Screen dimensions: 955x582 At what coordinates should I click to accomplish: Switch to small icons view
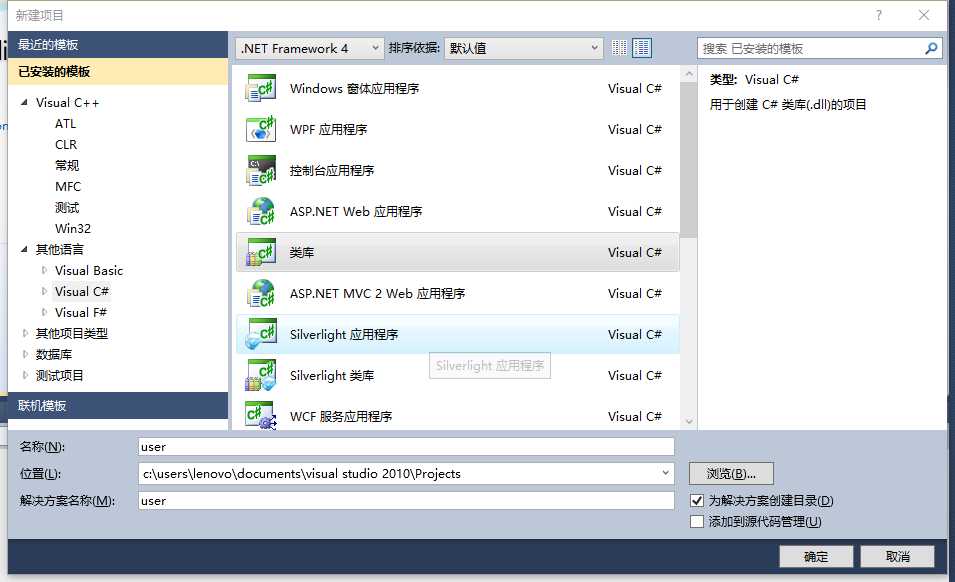tap(619, 48)
